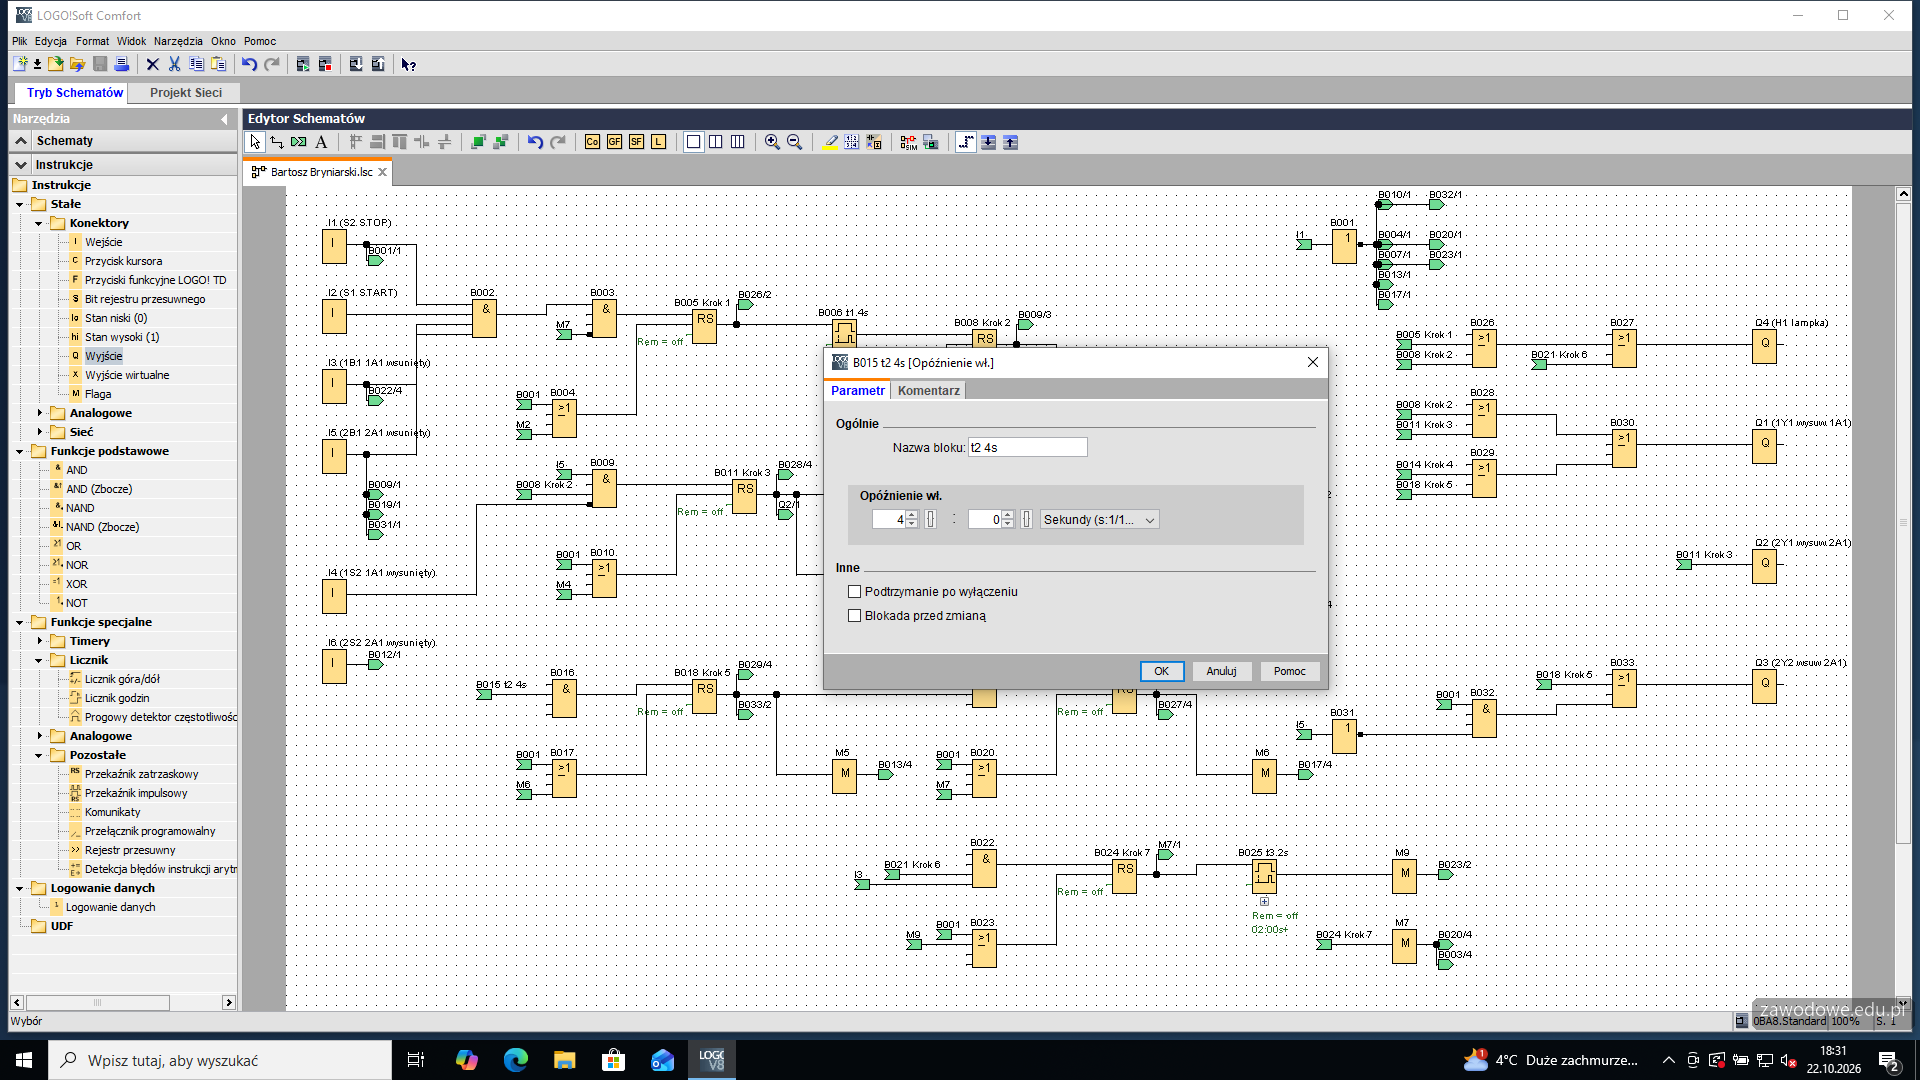The width and height of the screenshot is (1920, 1080).
Task: Expand the Schematy panel header
Action: tap(21, 141)
